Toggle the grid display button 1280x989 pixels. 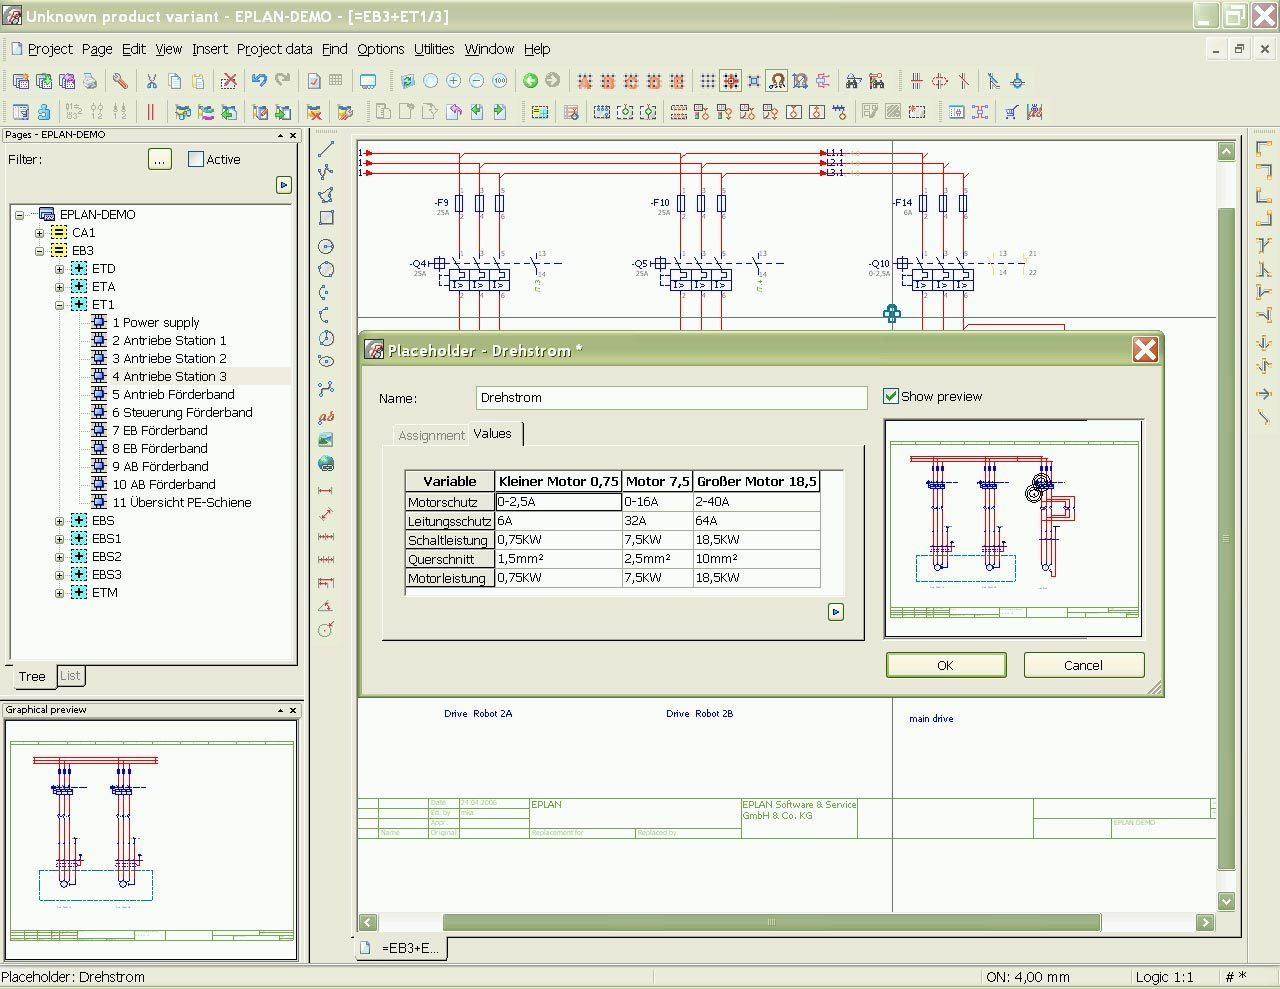click(707, 81)
